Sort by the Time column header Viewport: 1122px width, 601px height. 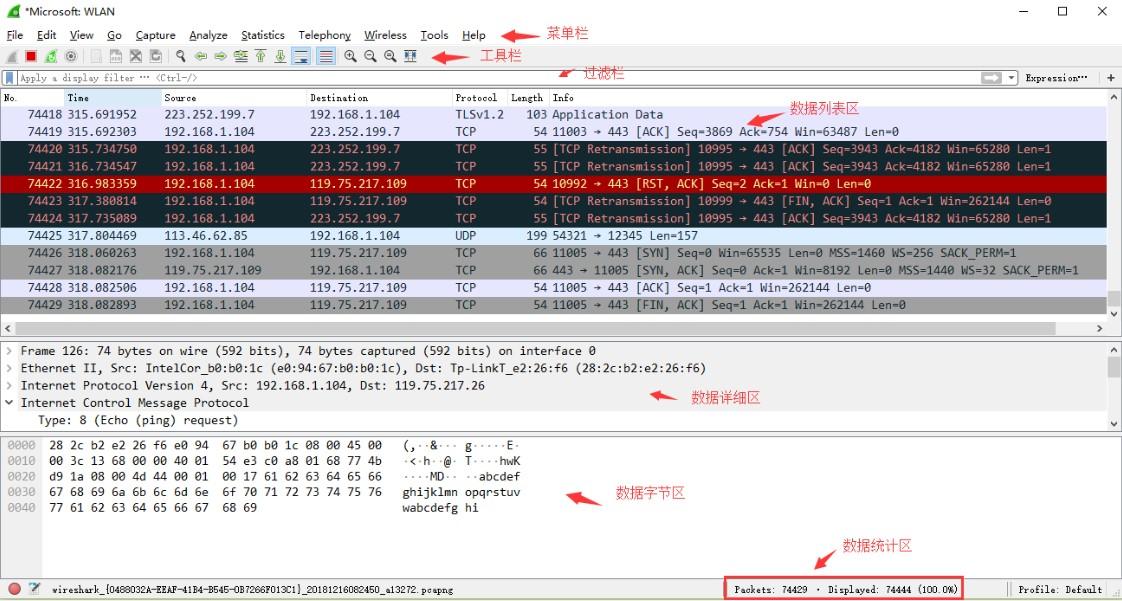pyautogui.click(x=113, y=98)
